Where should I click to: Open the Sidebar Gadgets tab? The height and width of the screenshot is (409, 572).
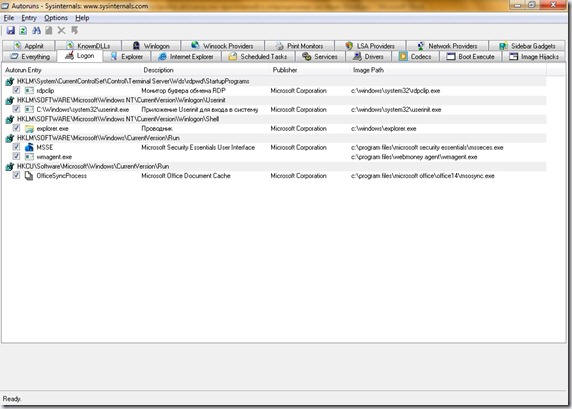click(527, 46)
